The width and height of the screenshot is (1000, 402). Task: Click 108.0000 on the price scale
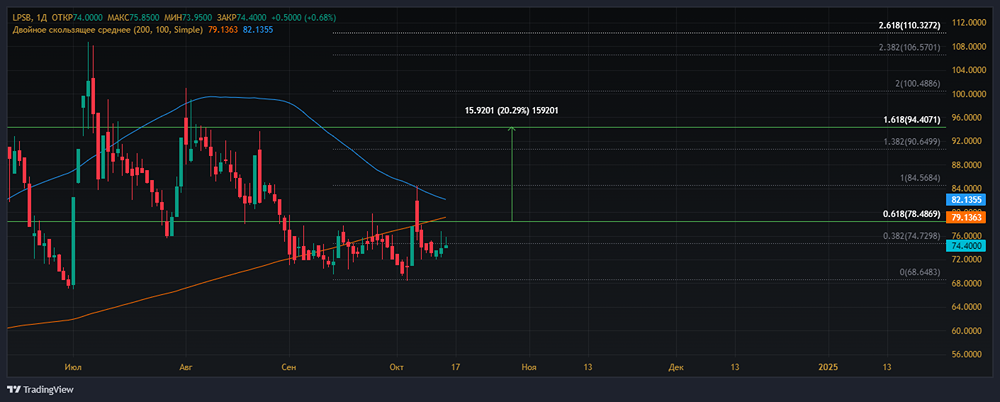pos(970,47)
